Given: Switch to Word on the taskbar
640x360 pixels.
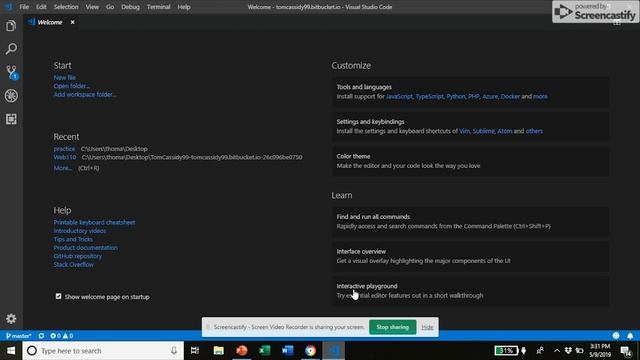Looking at the screenshot, I should click(x=287, y=351).
